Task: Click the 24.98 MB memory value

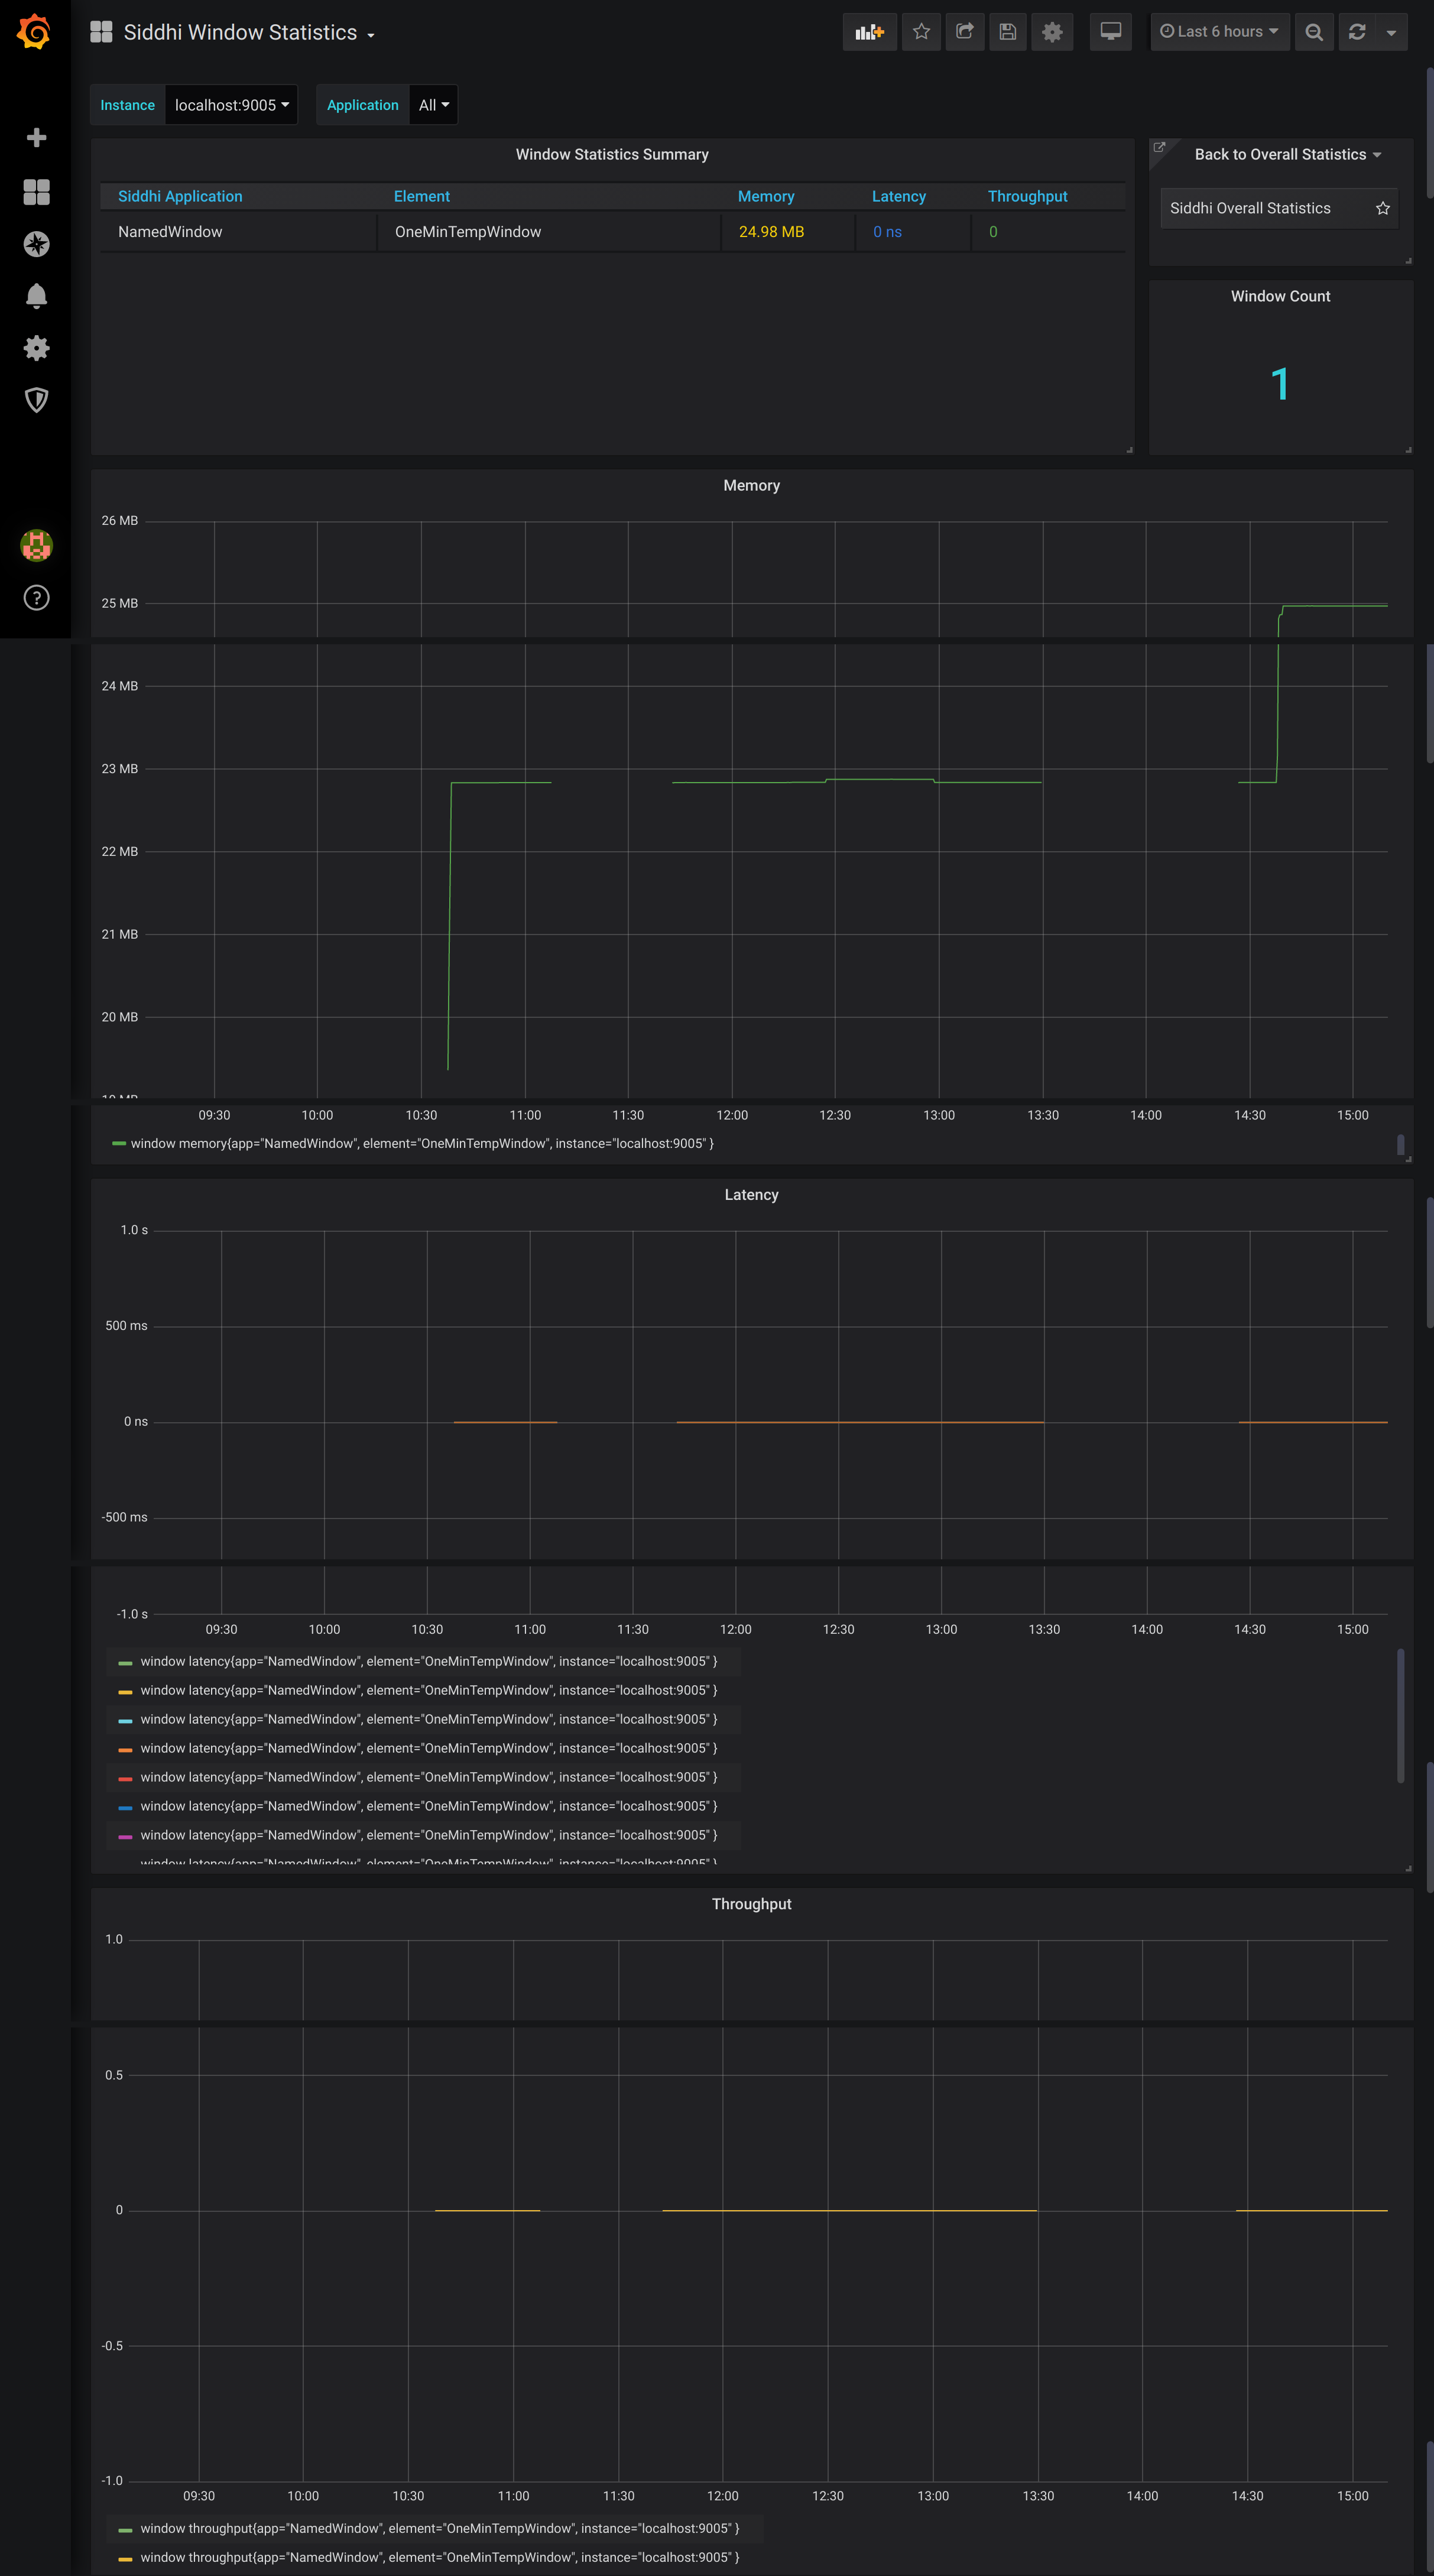Action: click(x=771, y=232)
